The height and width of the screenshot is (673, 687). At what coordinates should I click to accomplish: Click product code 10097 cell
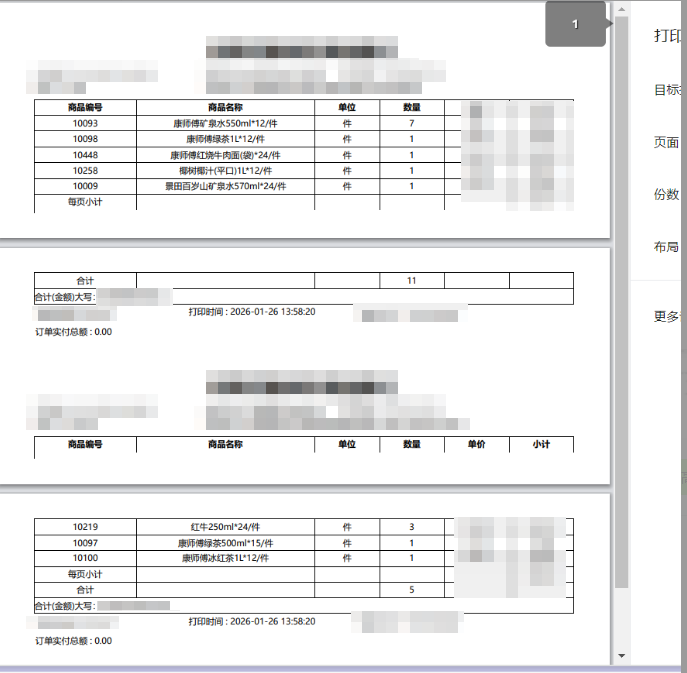85,543
